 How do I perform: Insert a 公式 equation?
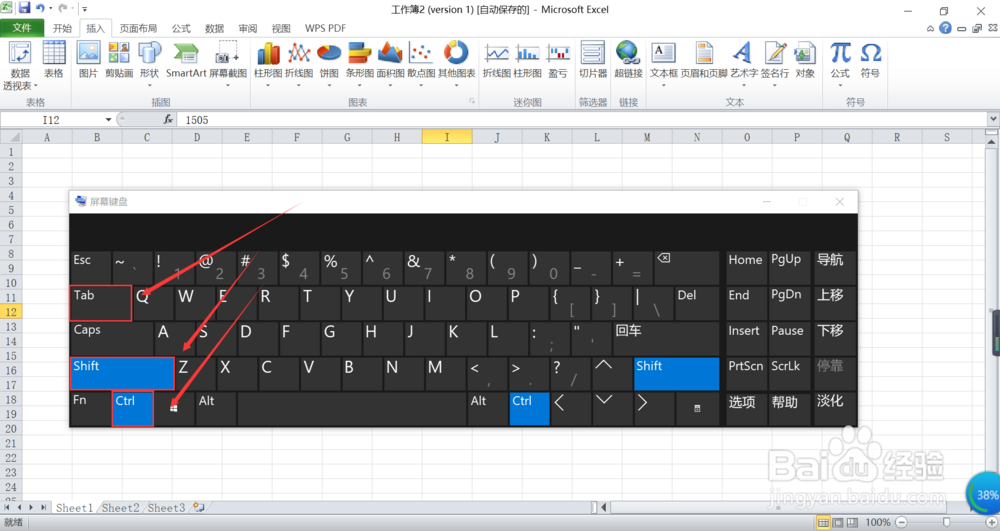point(840,64)
